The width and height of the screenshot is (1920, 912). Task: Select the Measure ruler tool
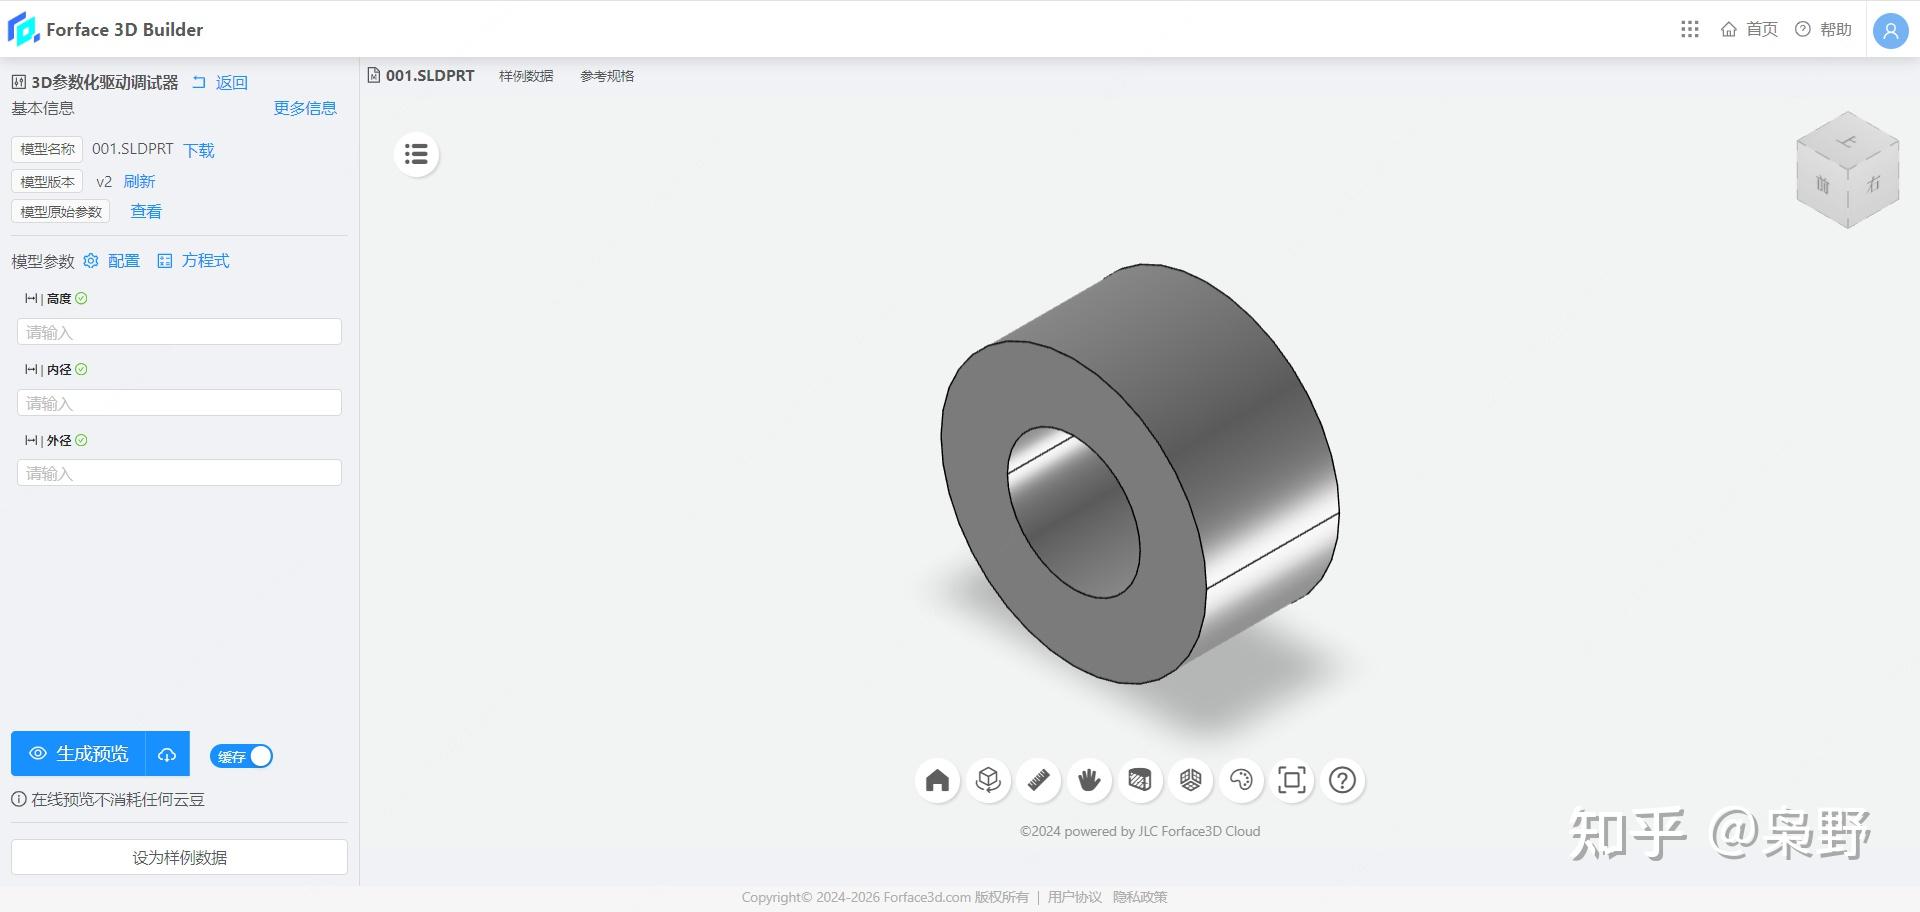[1039, 780]
